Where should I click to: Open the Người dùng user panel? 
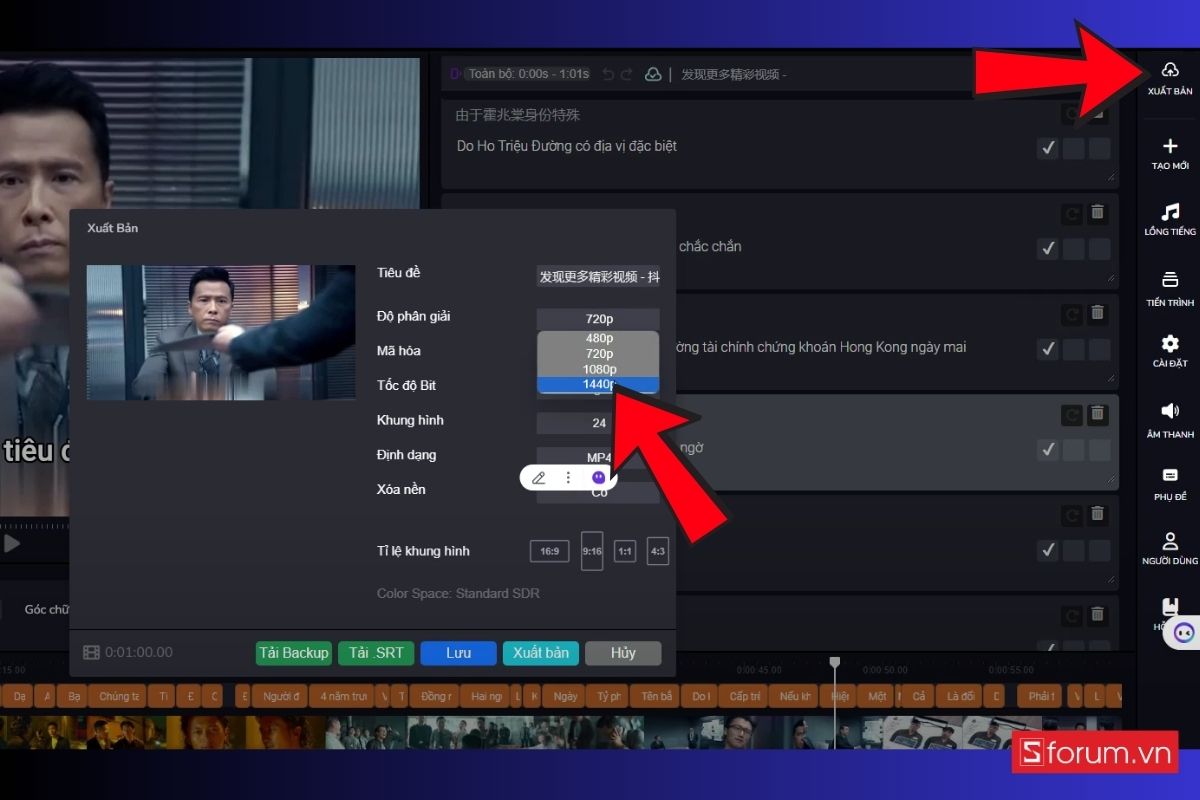point(1170,548)
